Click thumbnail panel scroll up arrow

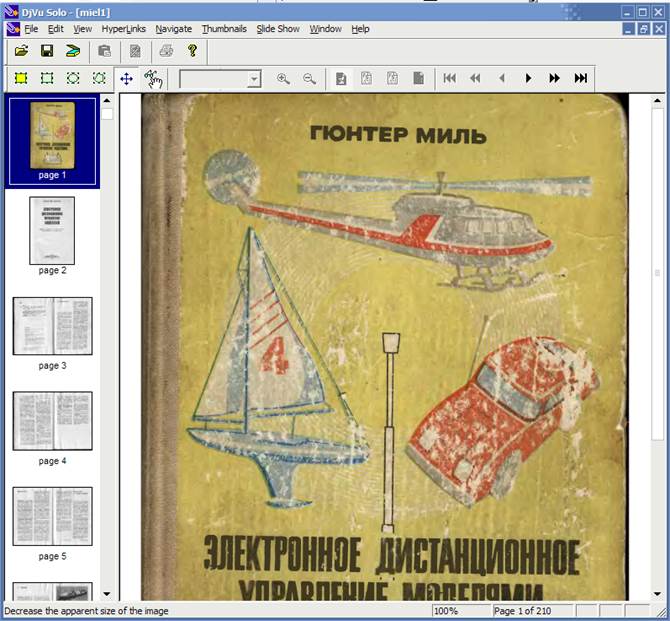coord(107,101)
